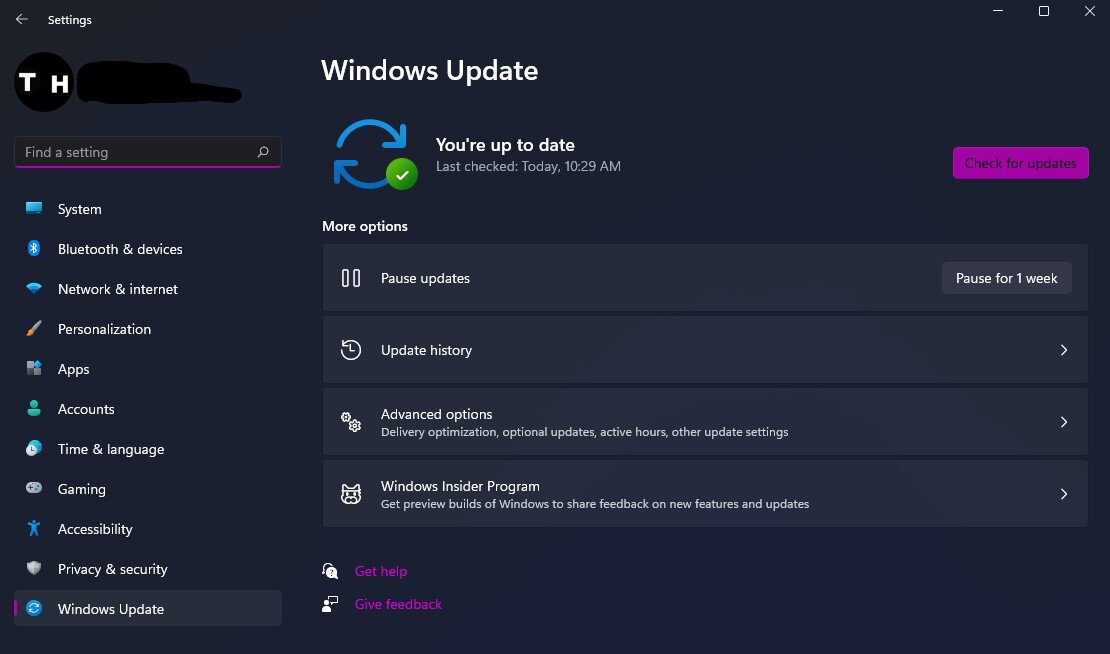Viewport: 1110px width, 654px height.
Task: Click the System monitor icon
Action: 34,208
